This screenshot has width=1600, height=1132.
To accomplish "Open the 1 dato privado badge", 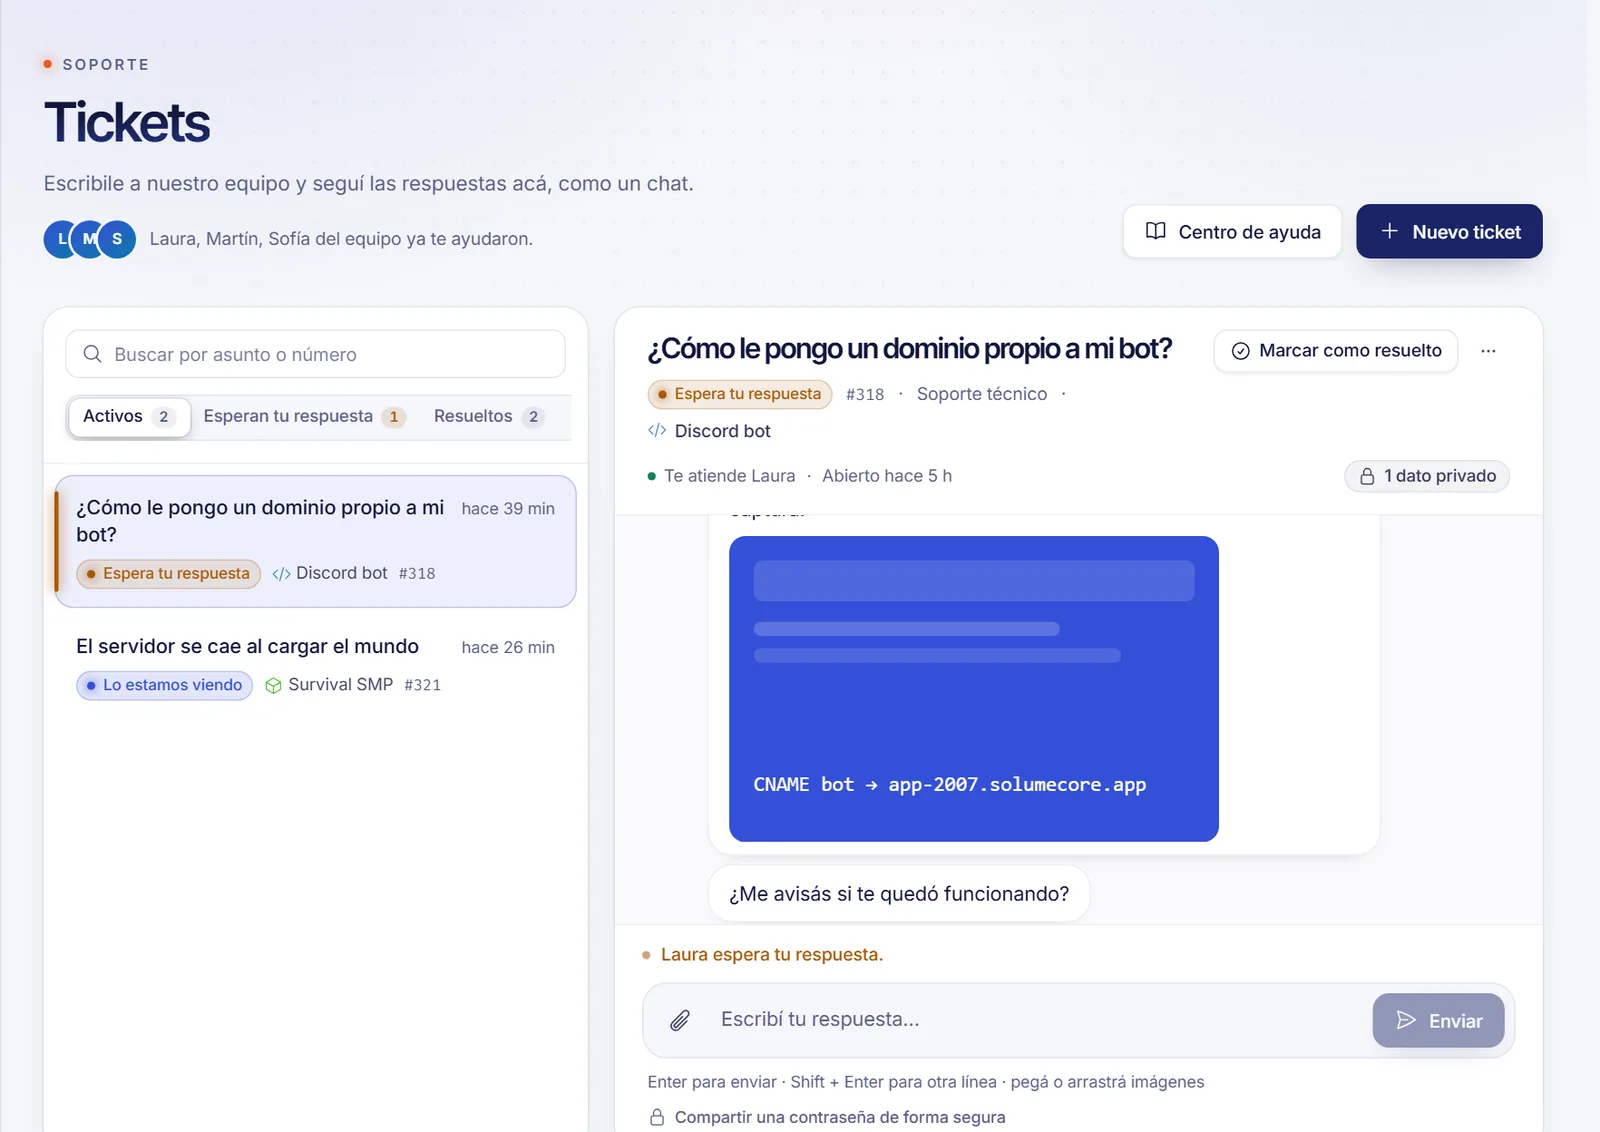I will (1427, 476).
